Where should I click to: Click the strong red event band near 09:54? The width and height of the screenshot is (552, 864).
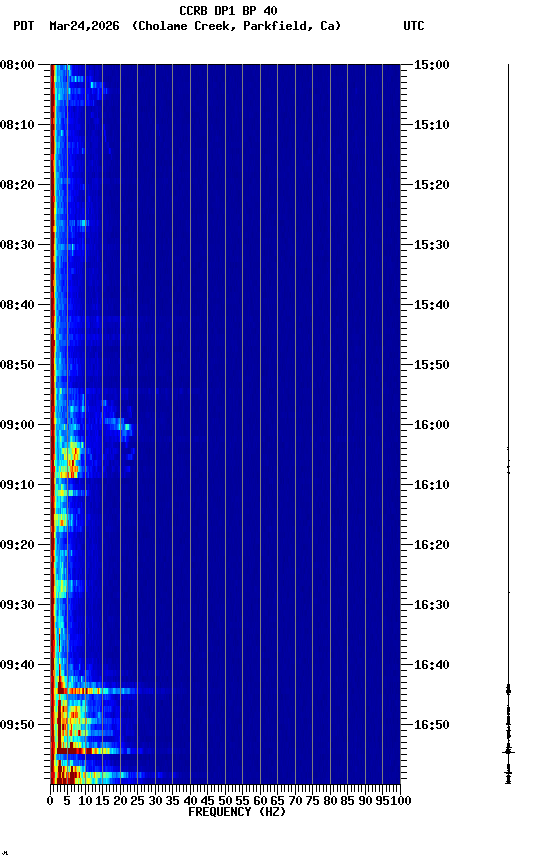click(88, 751)
